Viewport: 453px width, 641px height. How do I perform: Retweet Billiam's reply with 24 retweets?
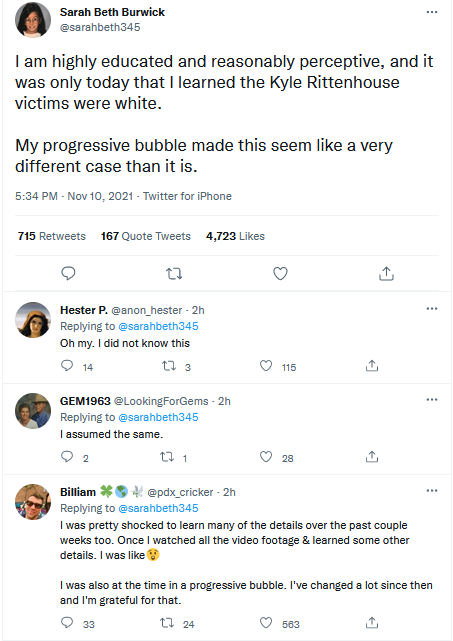(167, 623)
